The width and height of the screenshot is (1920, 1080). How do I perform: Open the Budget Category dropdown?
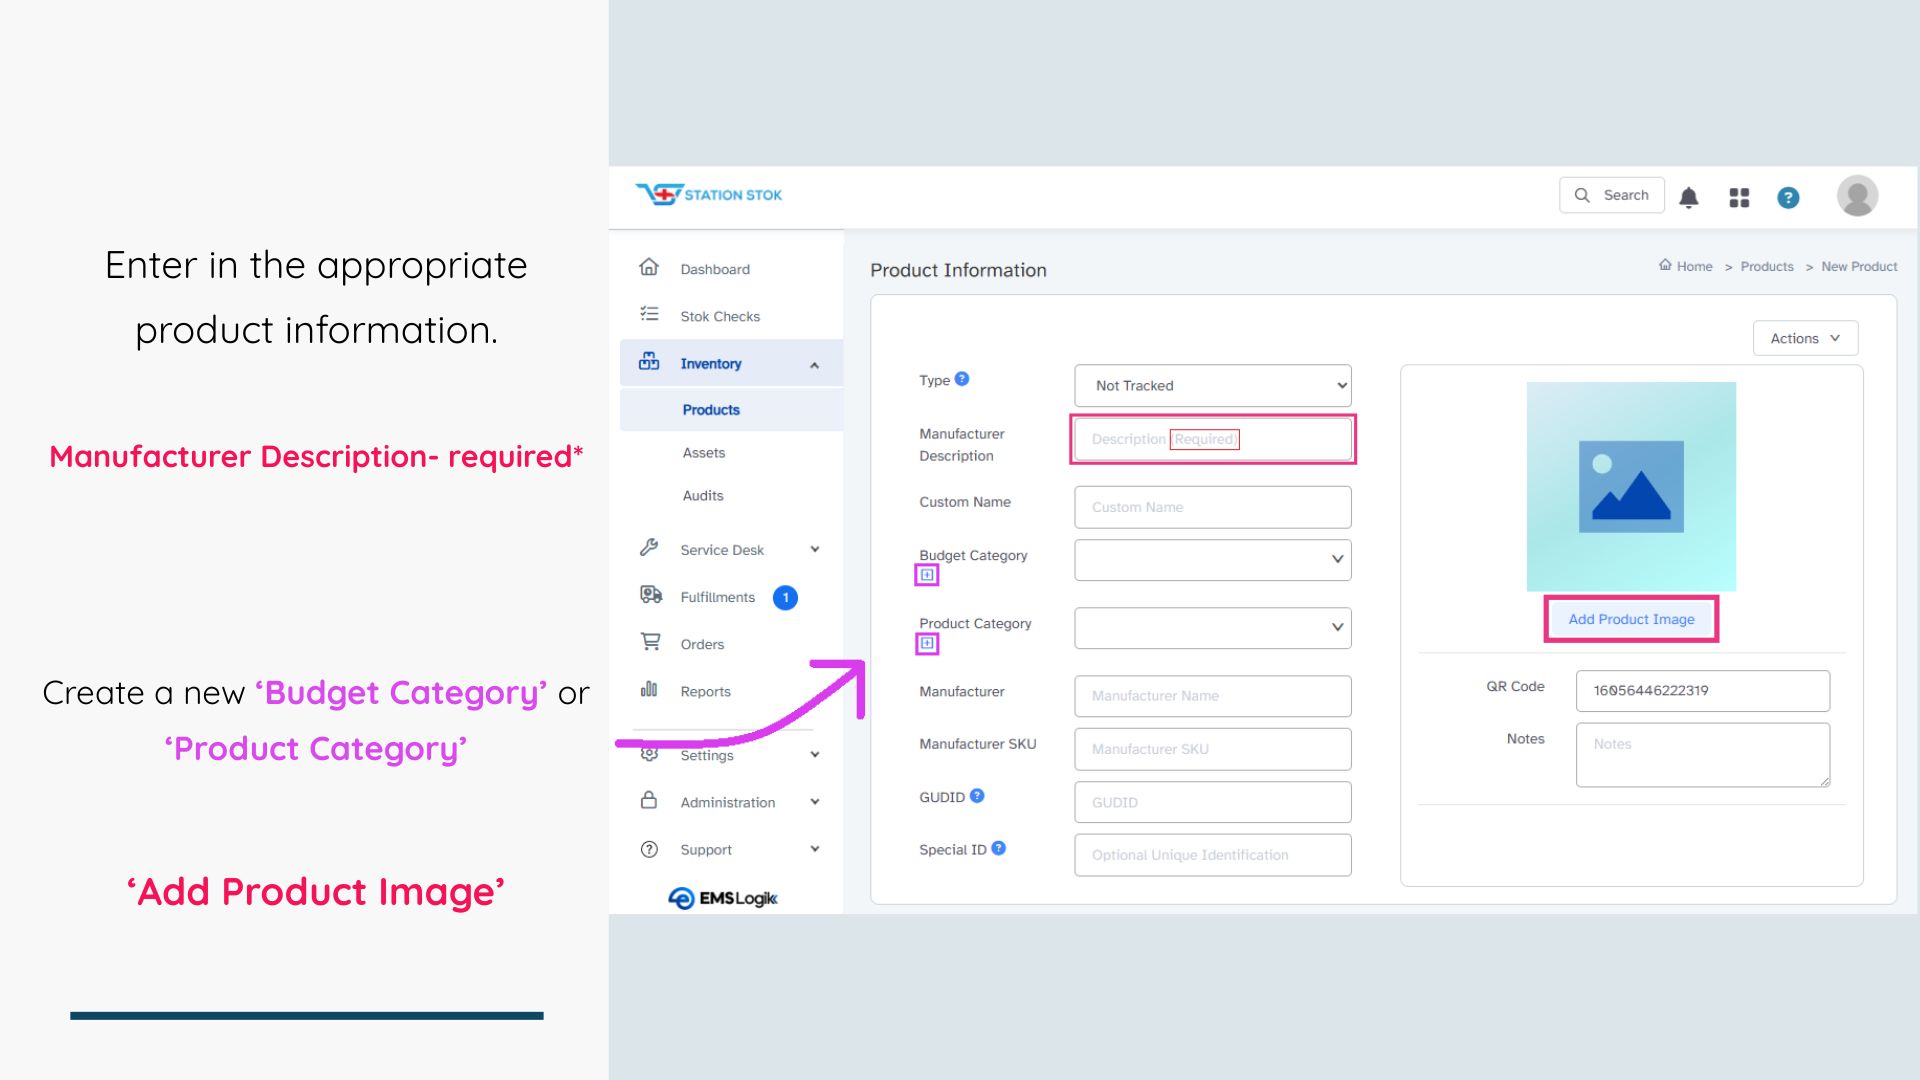point(1212,560)
